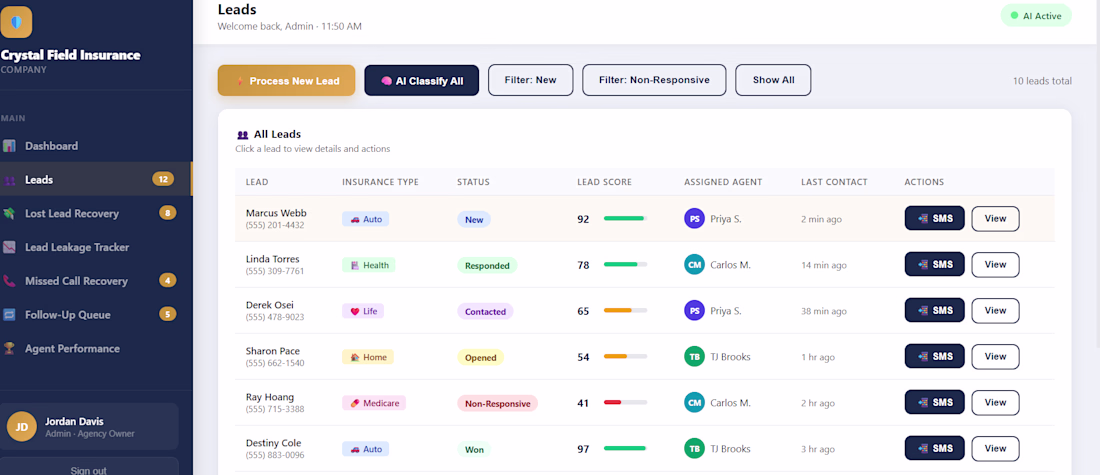
Task: Click the Follow-Up Queue icon
Action: 9,314
